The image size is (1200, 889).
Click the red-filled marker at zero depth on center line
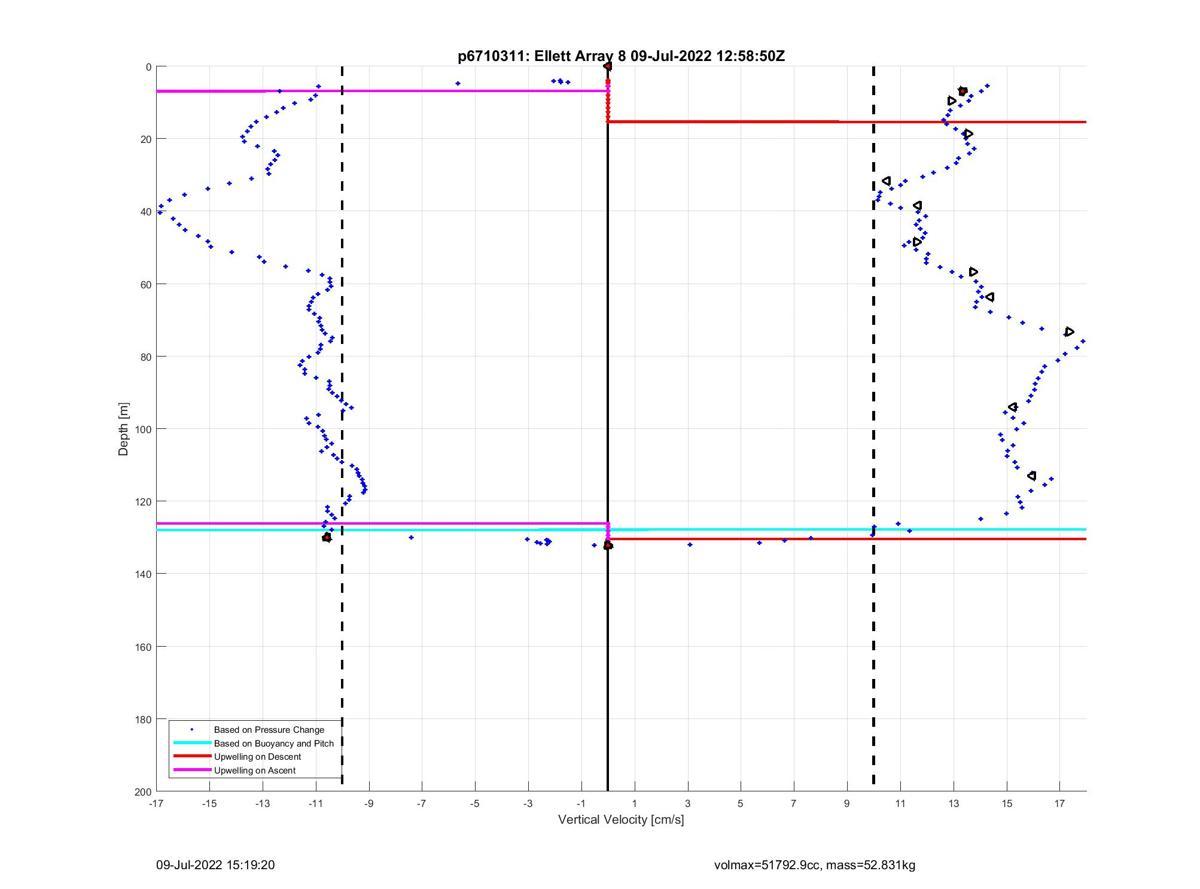pyautogui.click(x=608, y=67)
